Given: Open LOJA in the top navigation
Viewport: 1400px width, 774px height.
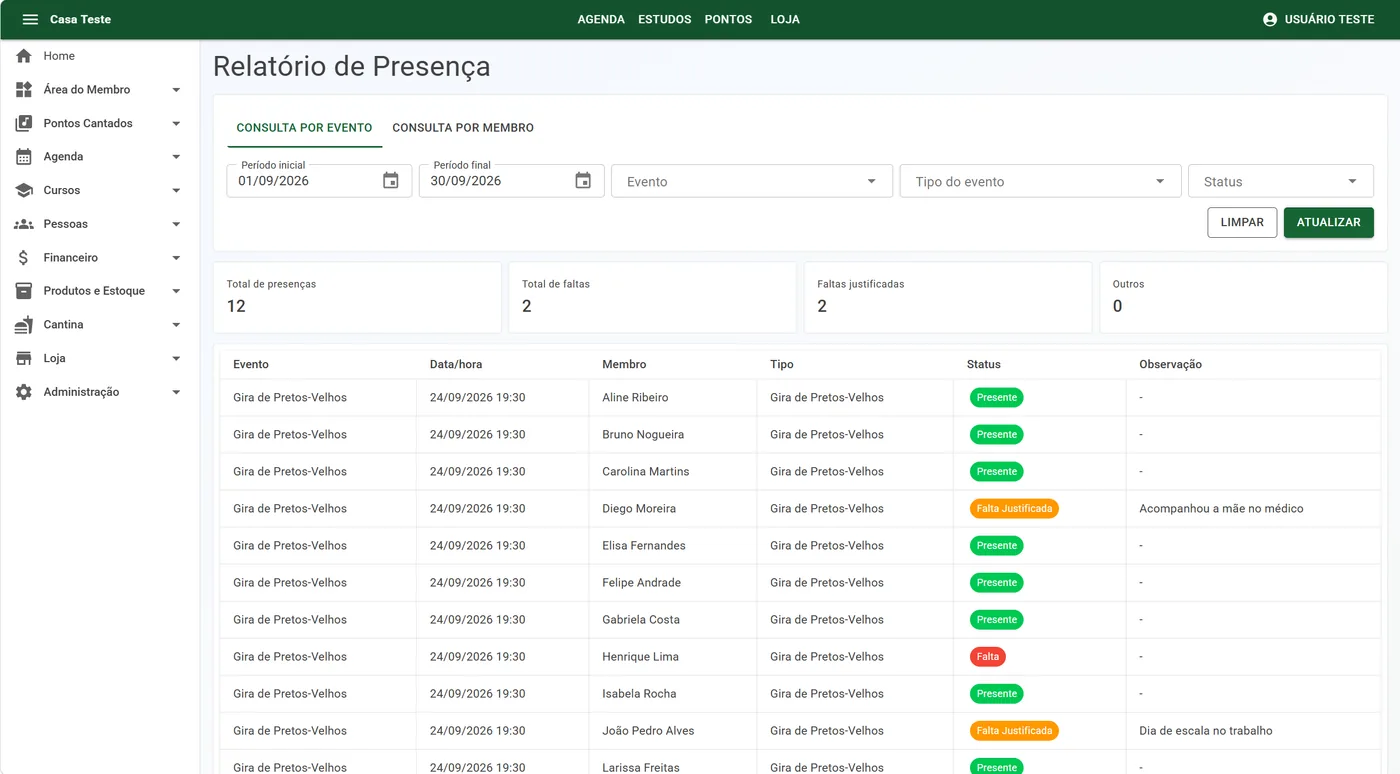Looking at the screenshot, I should coord(785,20).
